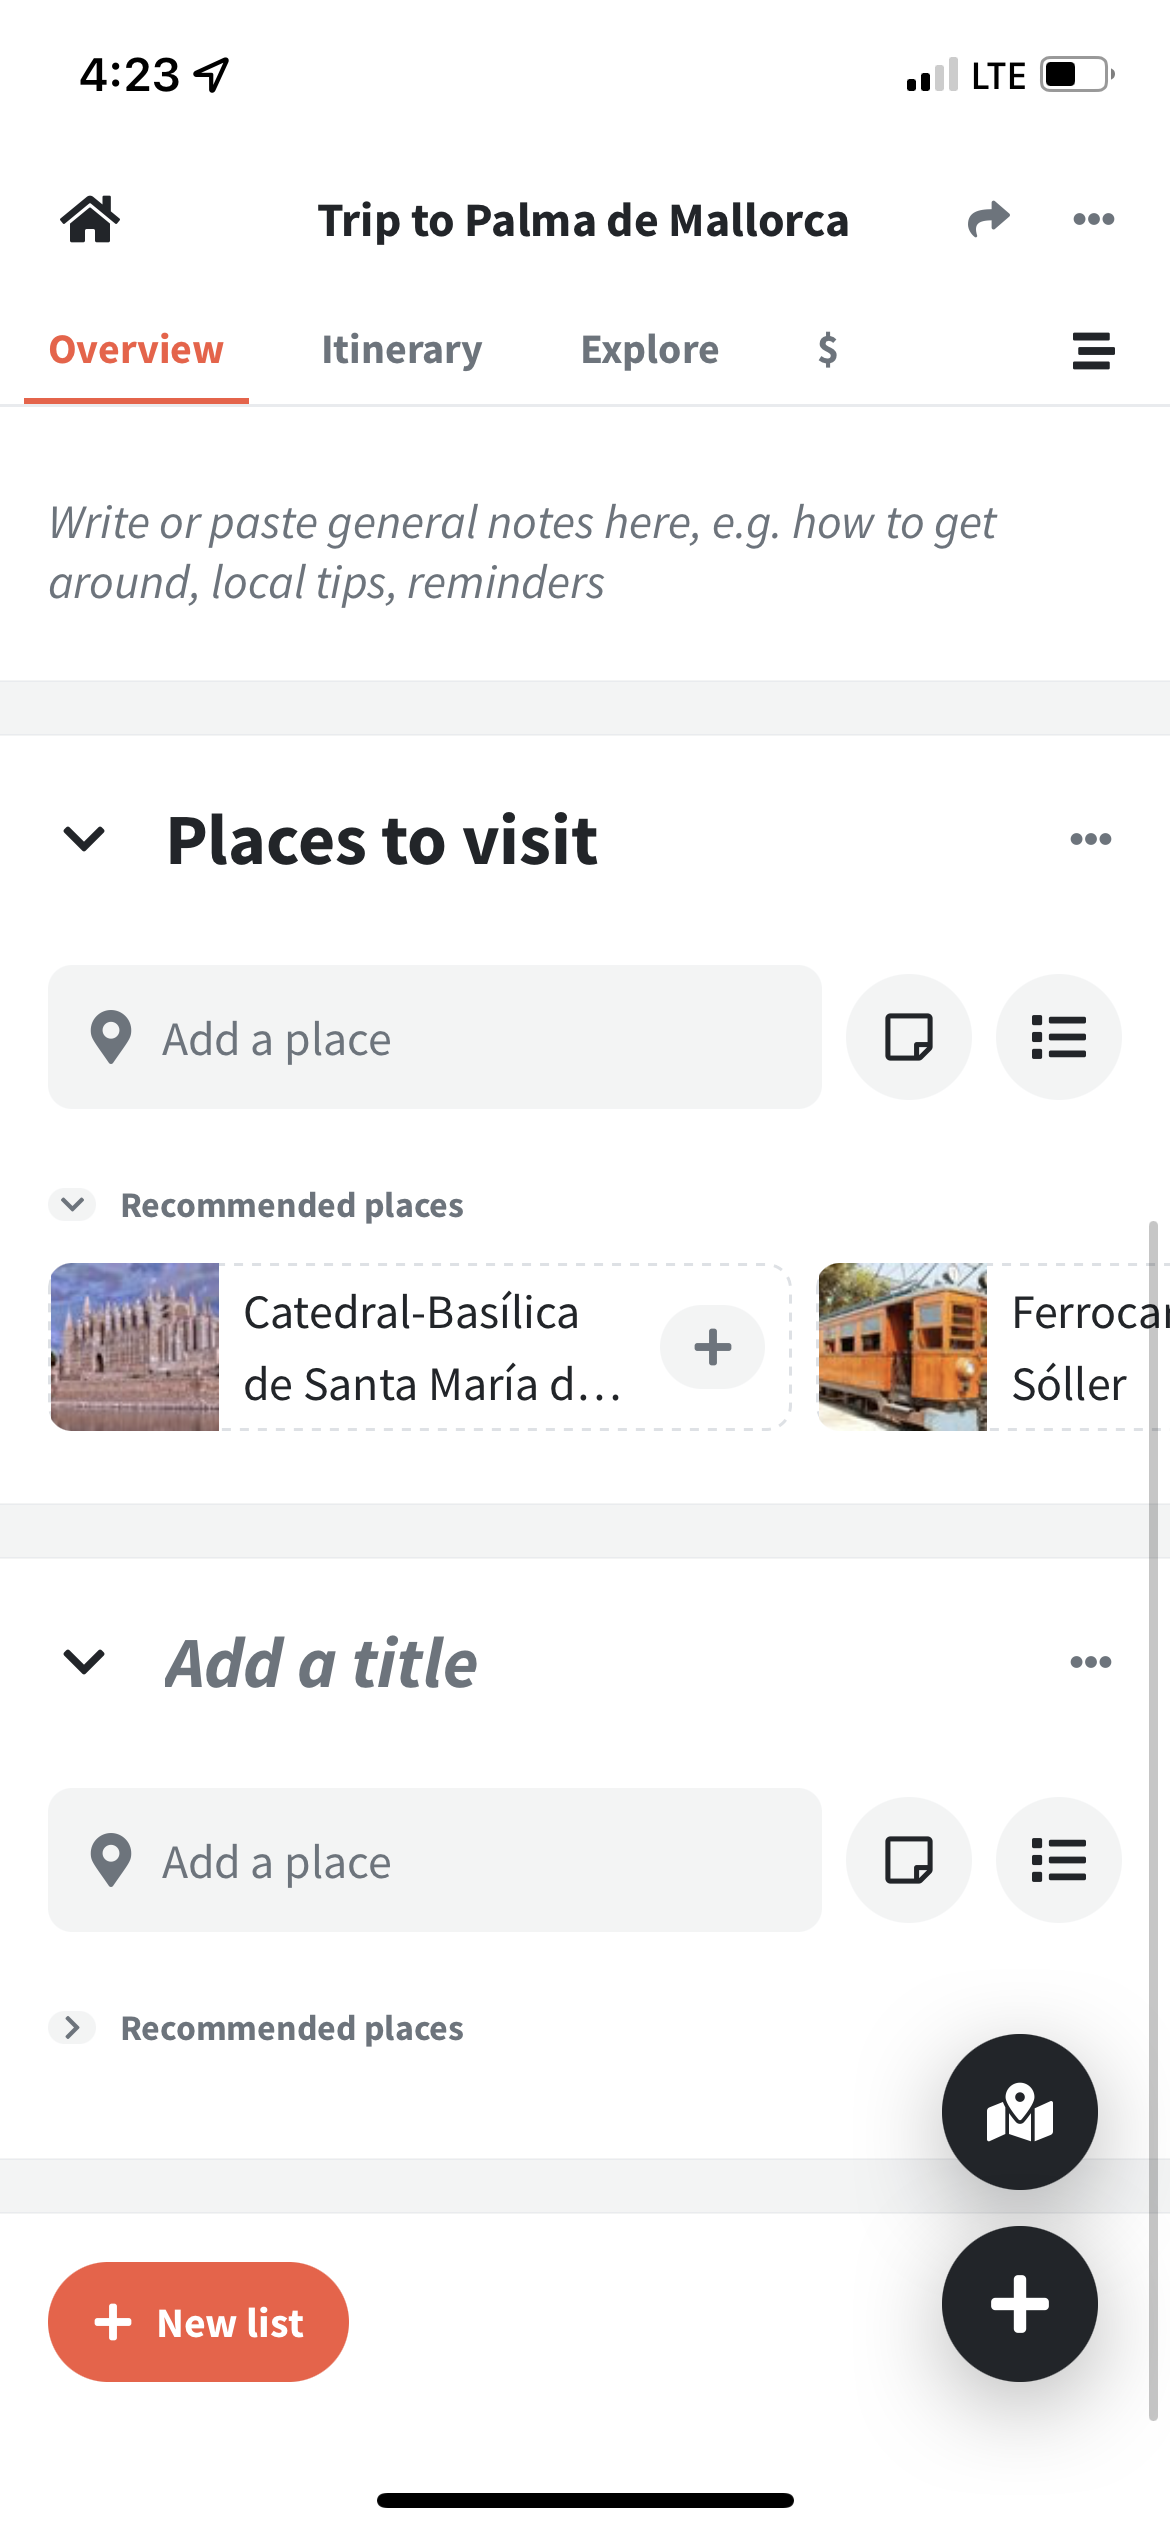Image resolution: width=1170 pixels, height=2532 pixels.
Task: Collapse Recommended places under Places to visit
Action: pos(72,1205)
